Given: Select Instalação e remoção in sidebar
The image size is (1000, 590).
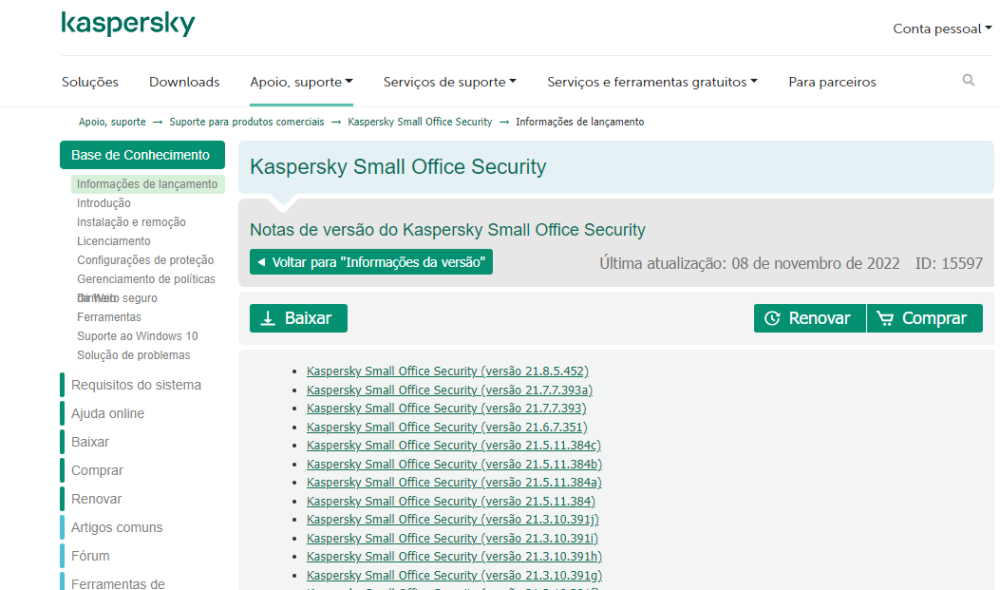Looking at the screenshot, I should coord(131,222).
